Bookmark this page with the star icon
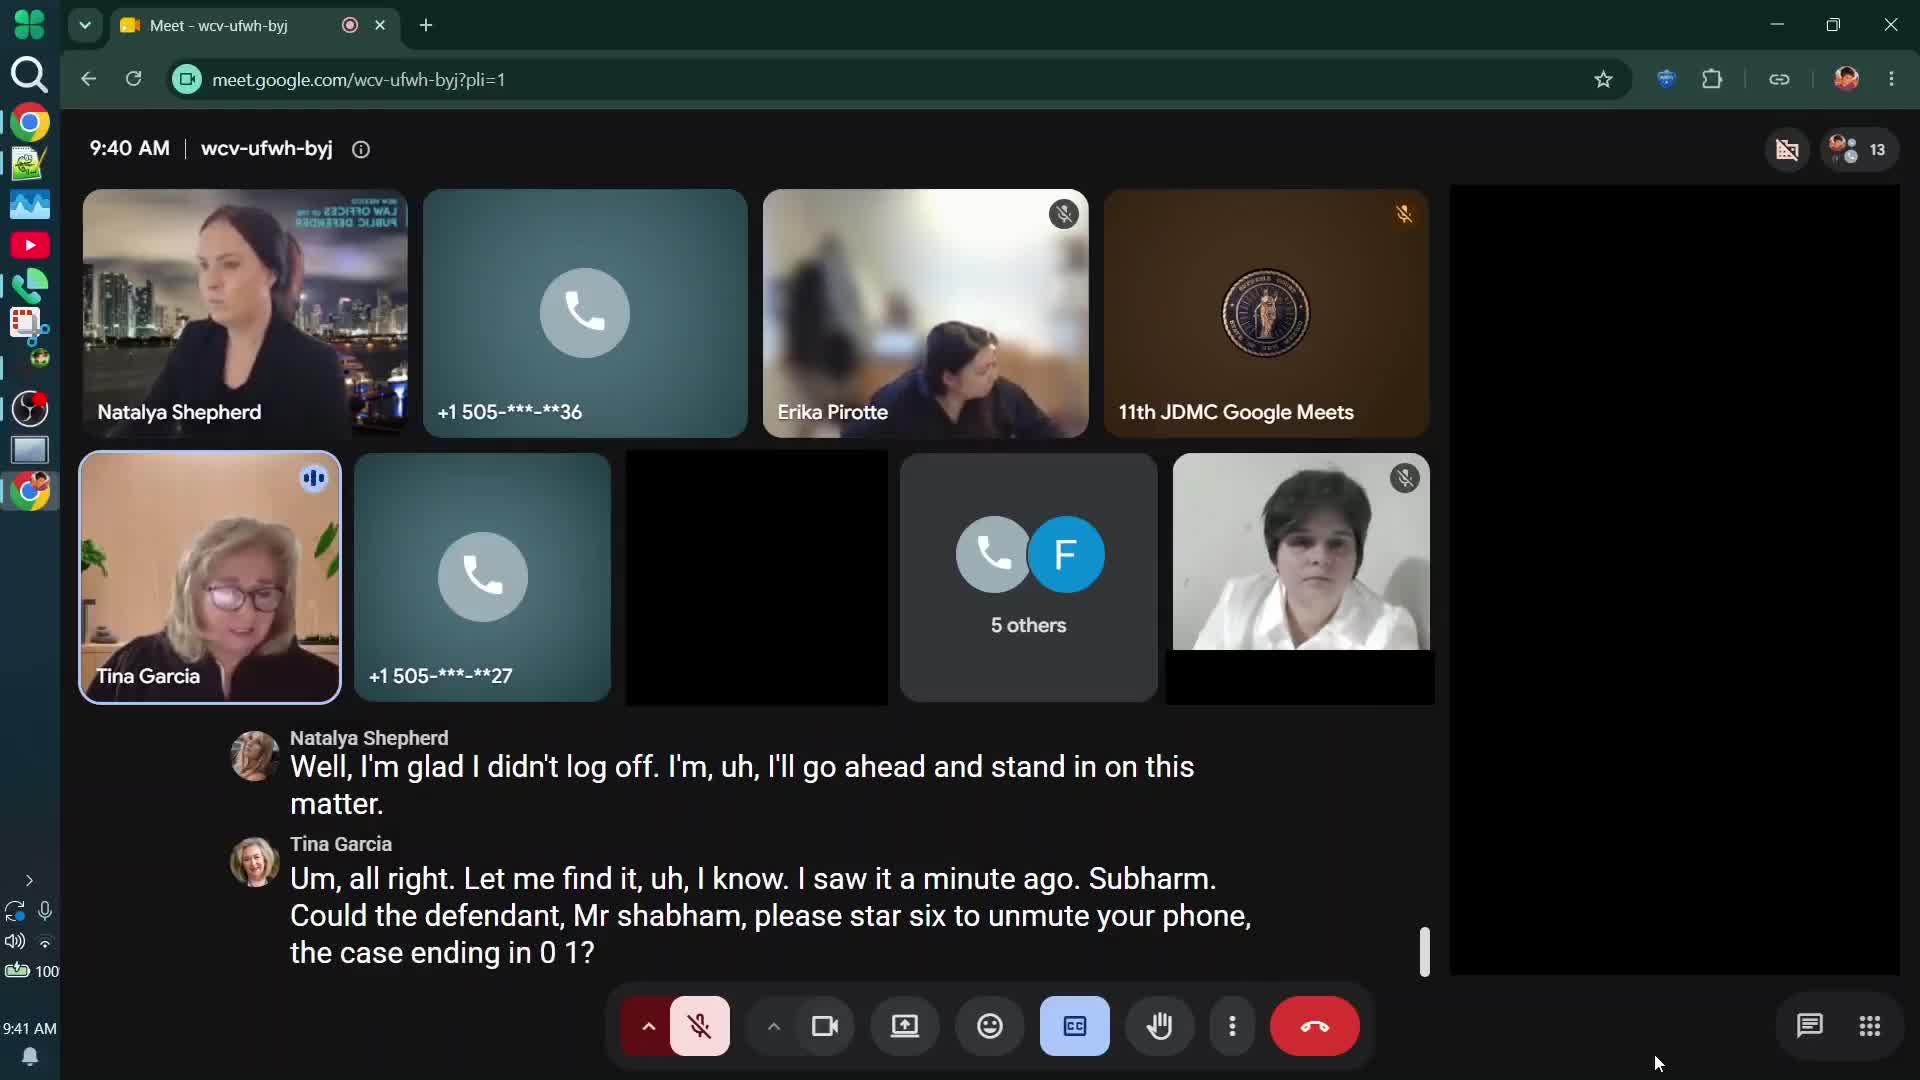This screenshot has width=1920, height=1080. click(x=1604, y=79)
